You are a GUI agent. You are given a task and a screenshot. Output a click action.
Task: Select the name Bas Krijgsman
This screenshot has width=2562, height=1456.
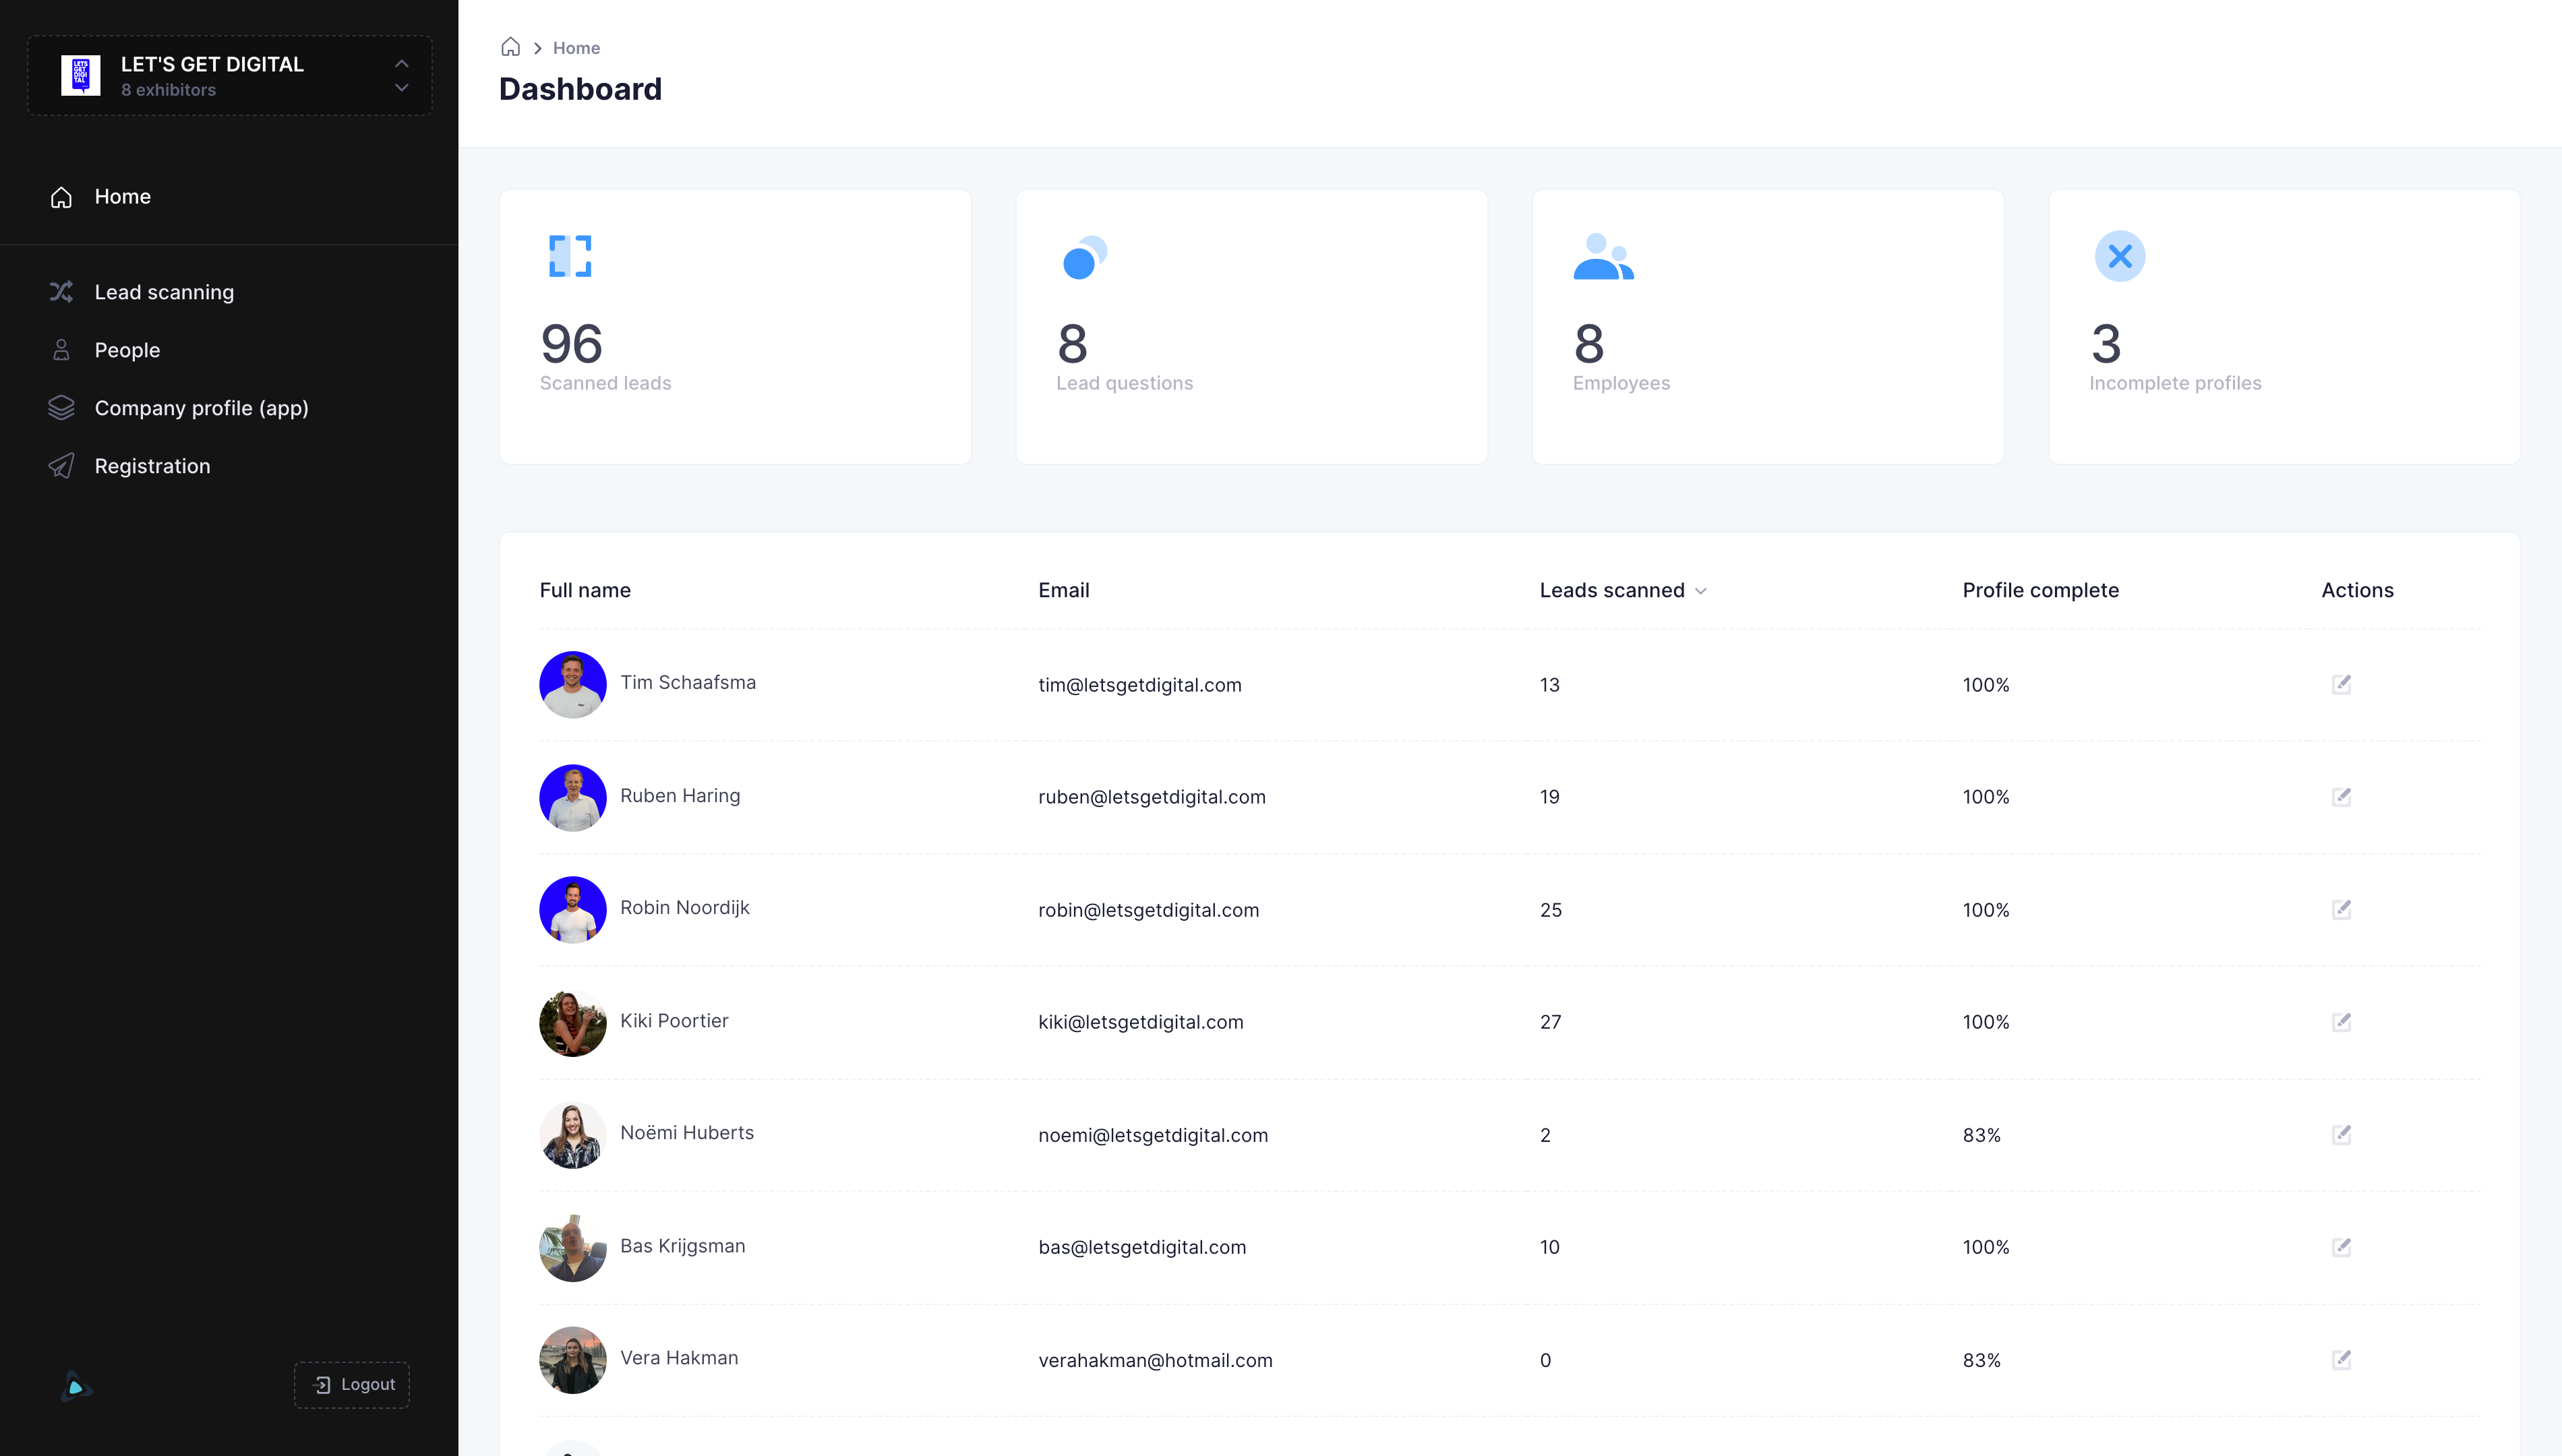click(683, 1246)
